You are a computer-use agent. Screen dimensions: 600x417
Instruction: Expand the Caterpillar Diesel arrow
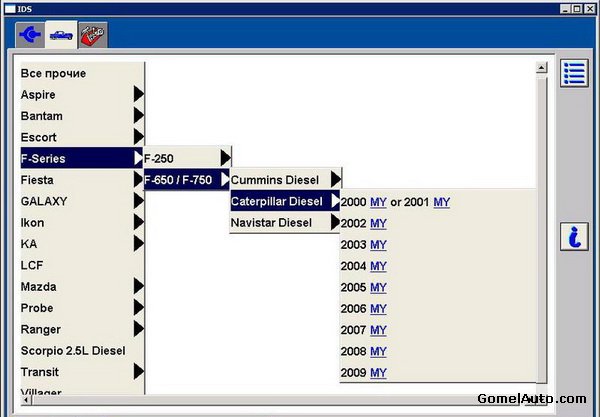tap(335, 201)
